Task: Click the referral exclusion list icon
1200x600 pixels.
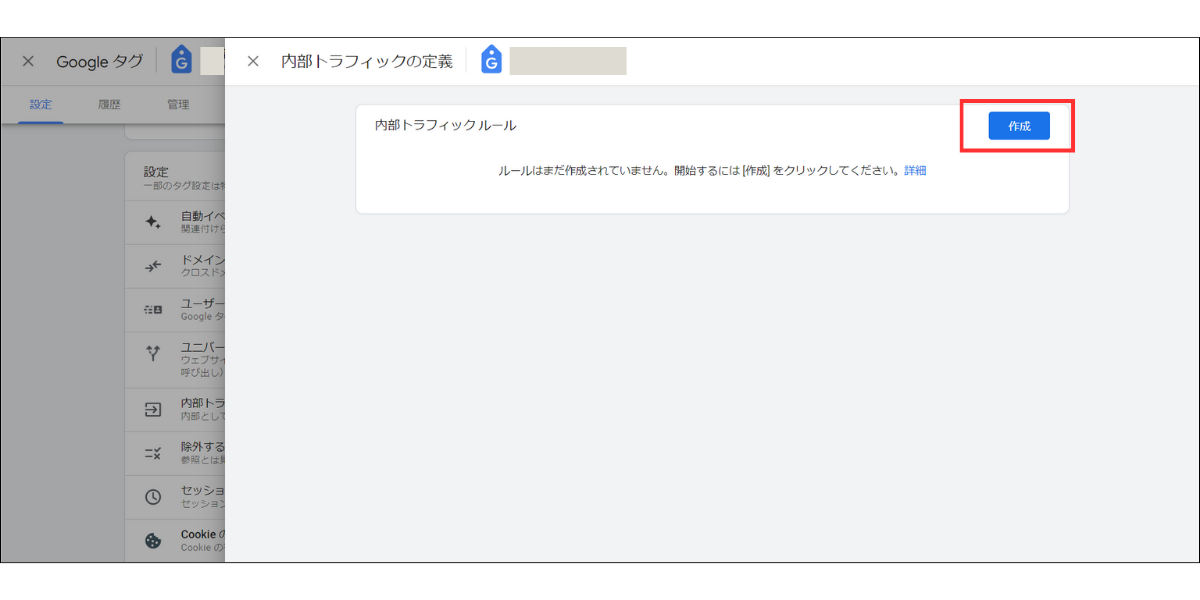Action: [x=153, y=453]
